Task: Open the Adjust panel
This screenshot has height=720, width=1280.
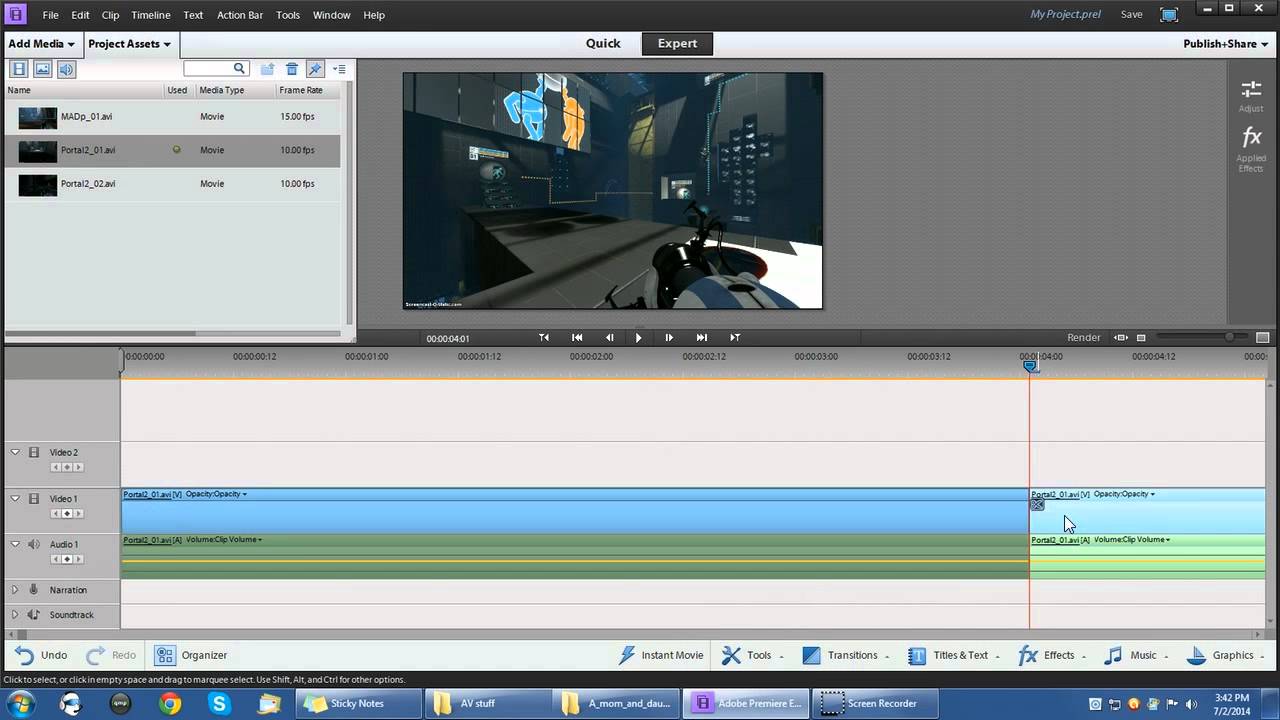Action: click(1251, 96)
